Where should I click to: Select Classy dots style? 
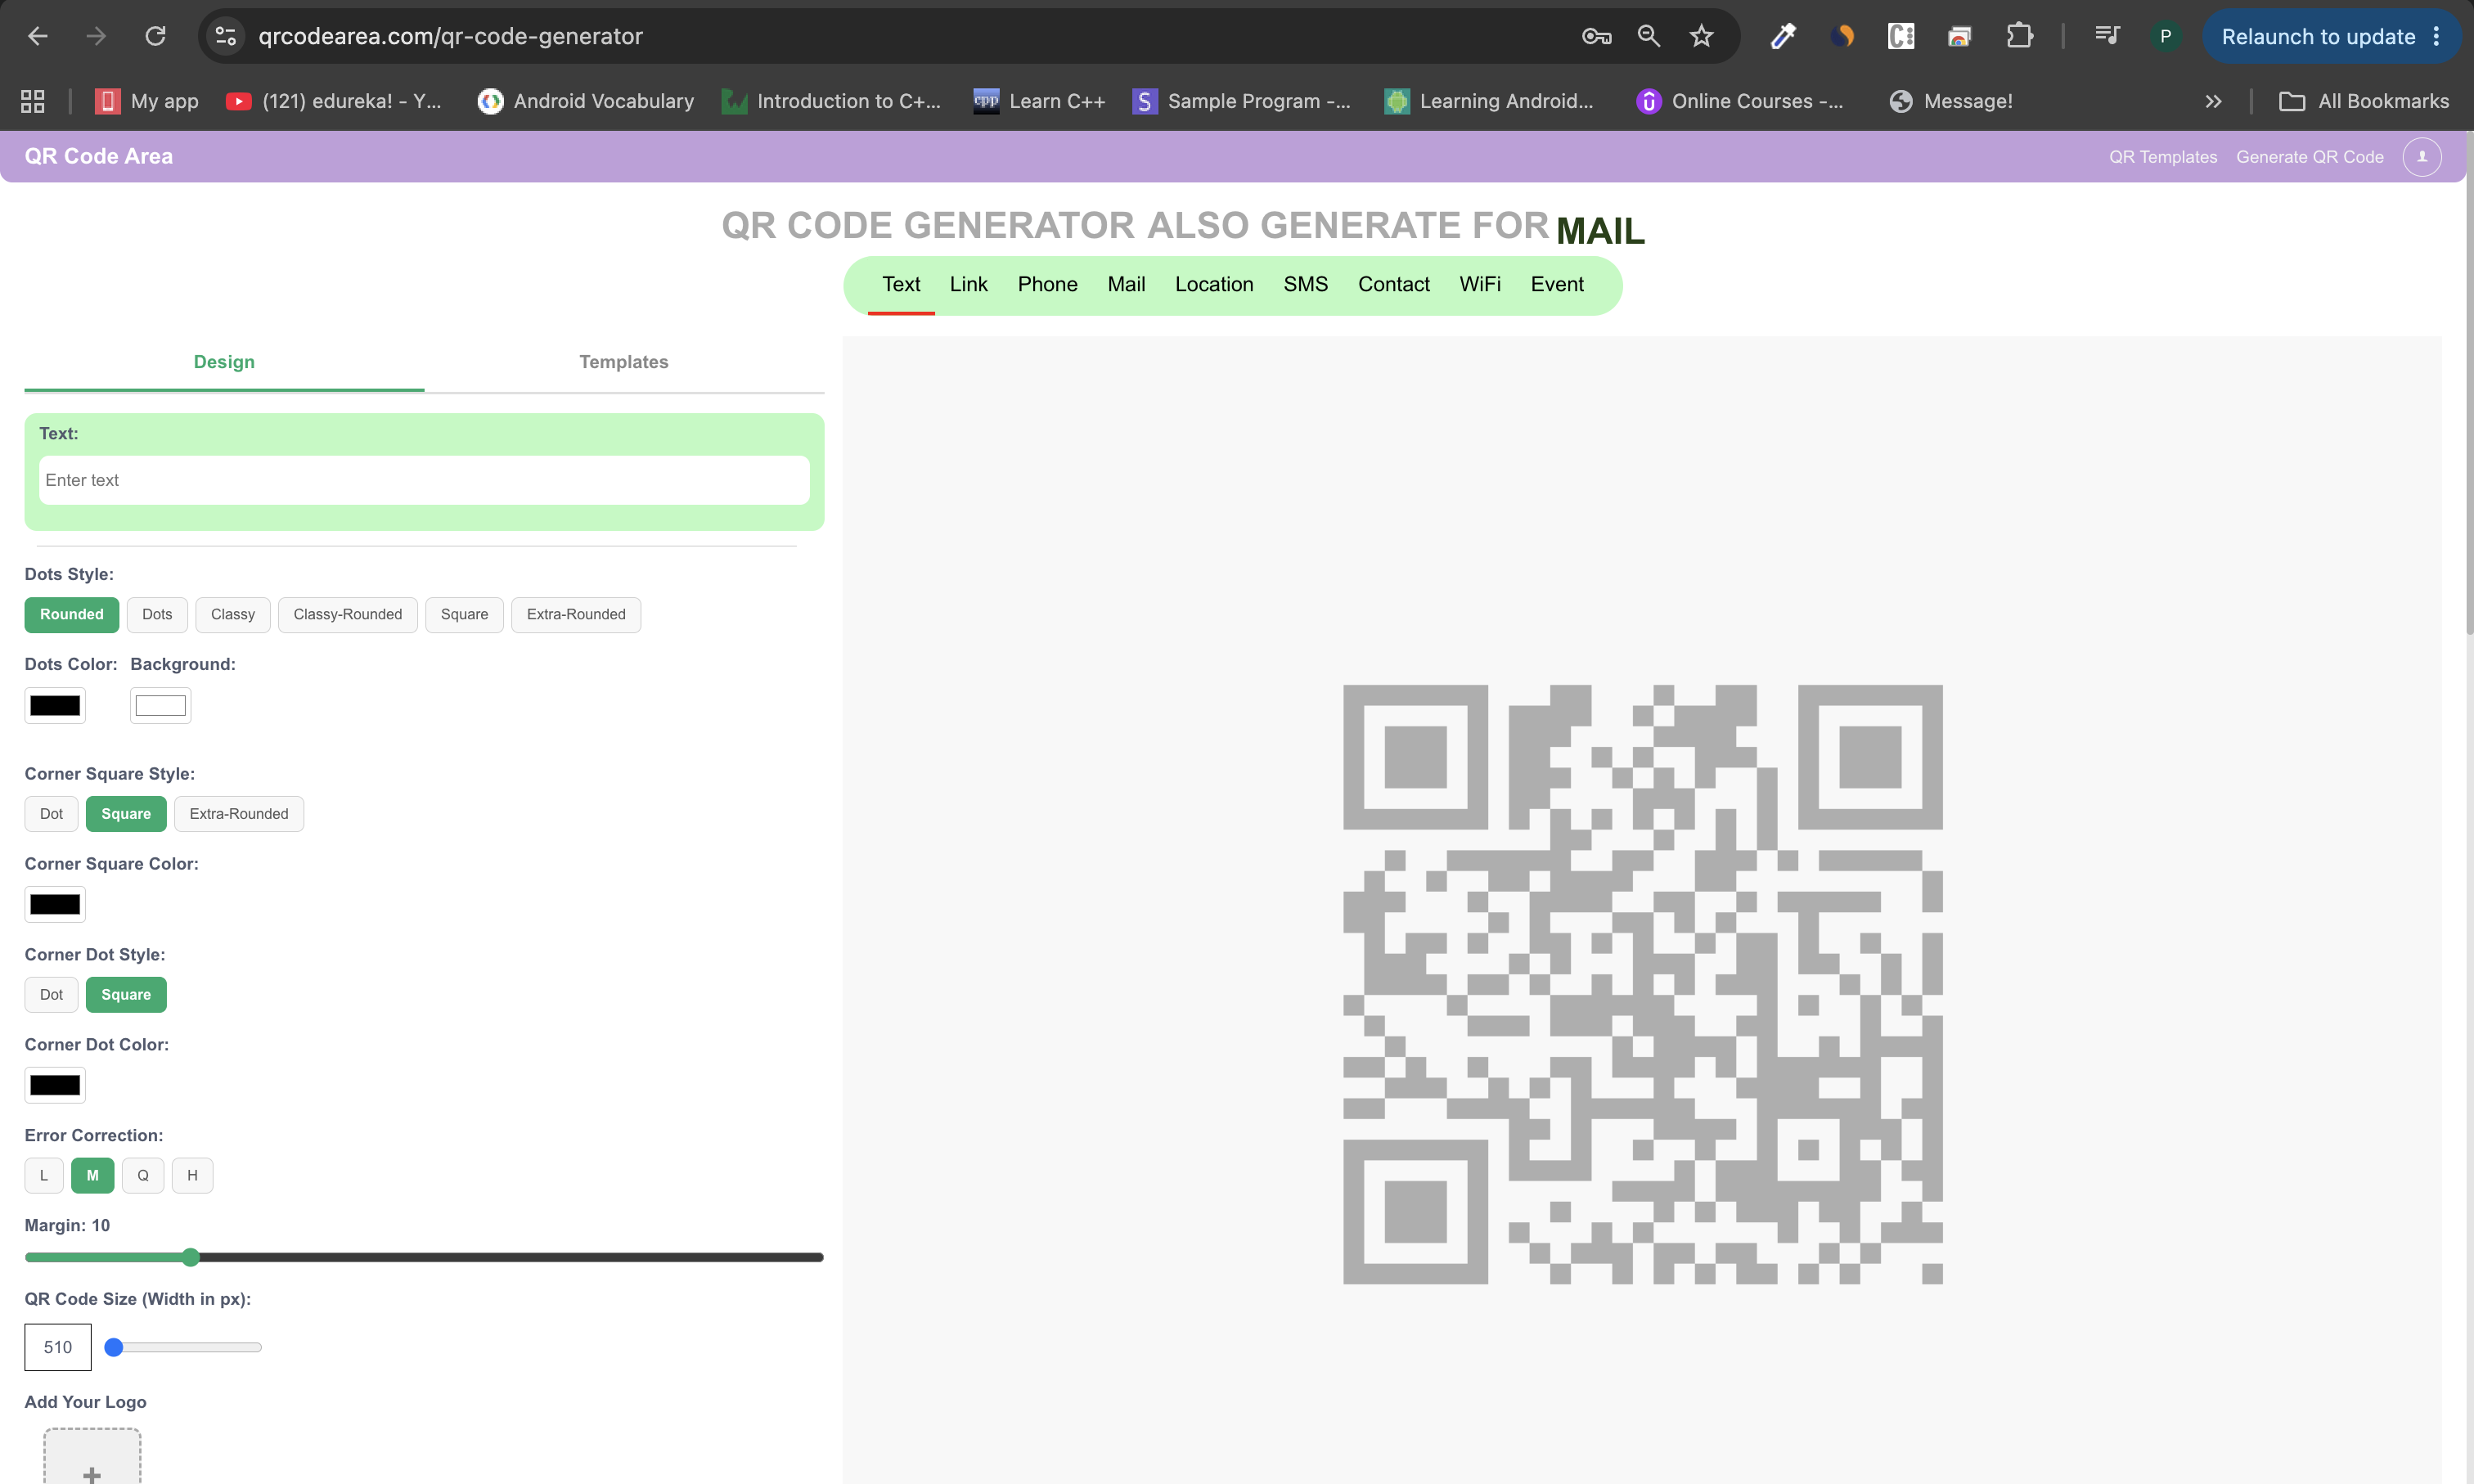coord(233,614)
